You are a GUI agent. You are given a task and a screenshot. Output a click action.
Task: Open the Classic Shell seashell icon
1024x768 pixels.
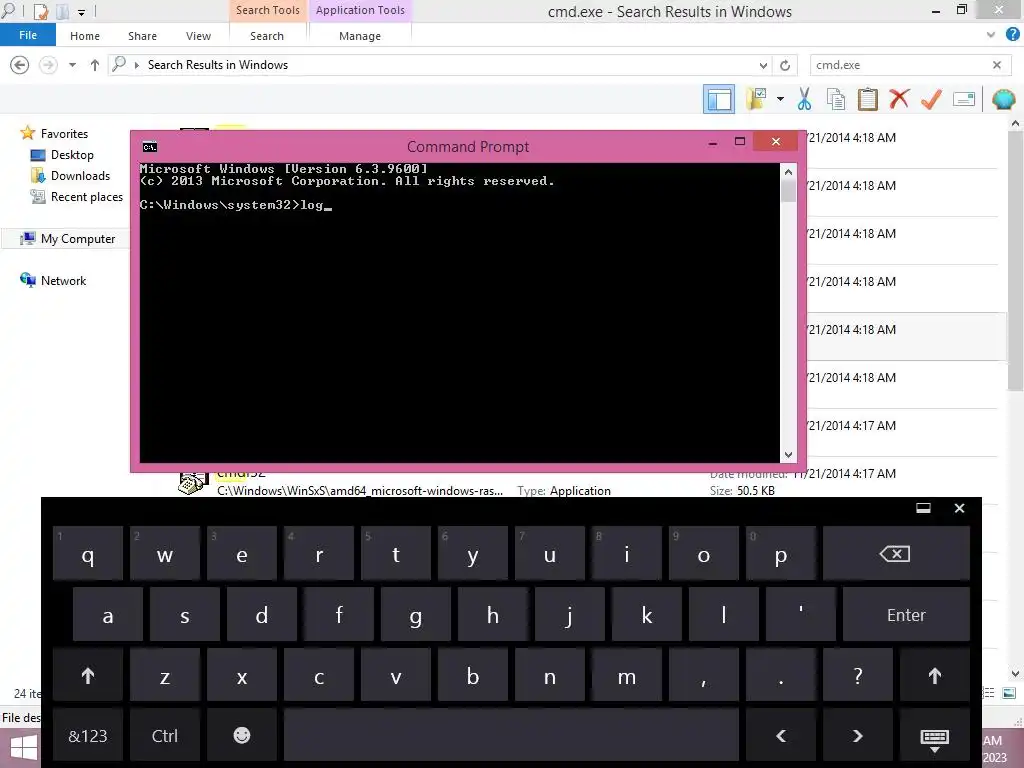[x=1003, y=99]
